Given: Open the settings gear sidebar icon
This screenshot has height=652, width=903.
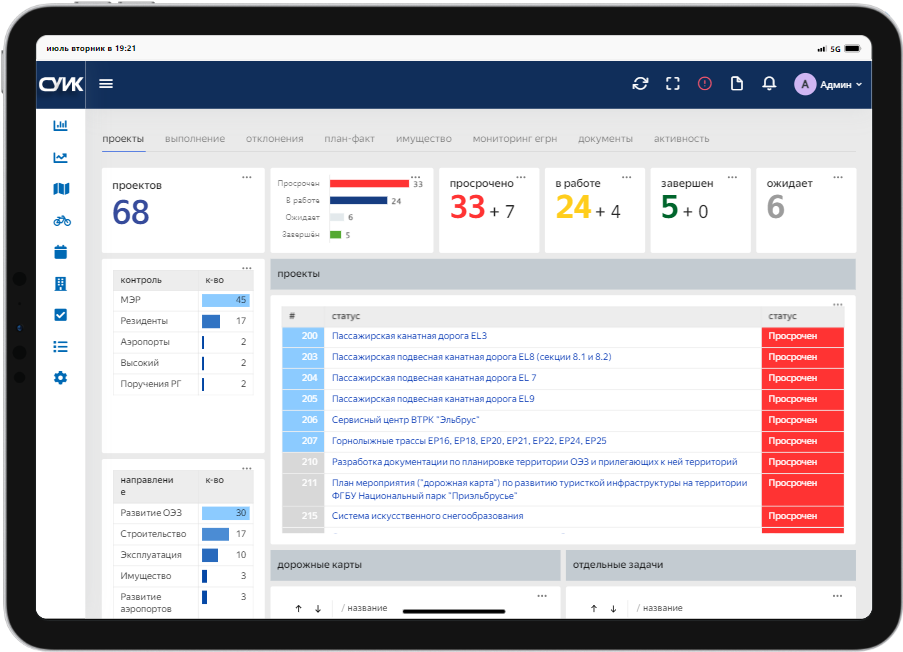Looking at the screenshot, I should coord(60,378).
